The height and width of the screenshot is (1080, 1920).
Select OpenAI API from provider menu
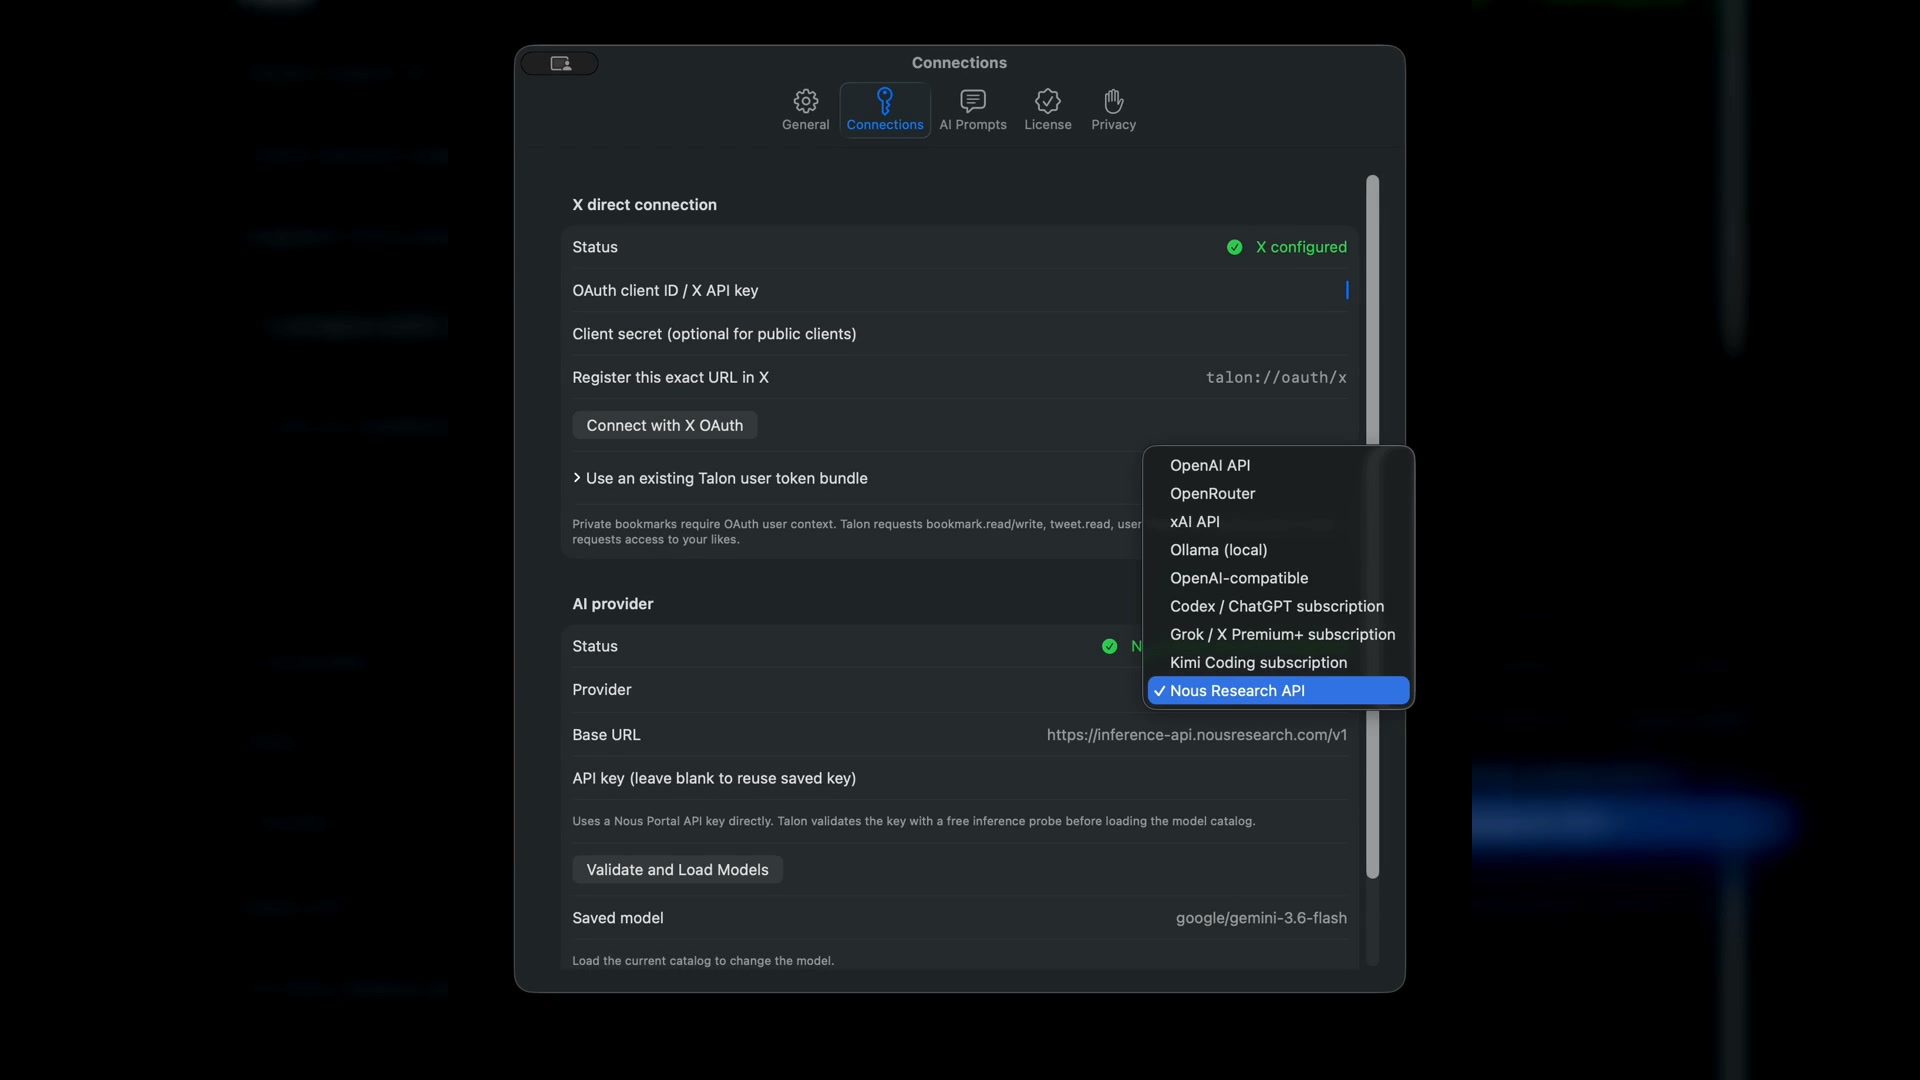pos(1278,465)
